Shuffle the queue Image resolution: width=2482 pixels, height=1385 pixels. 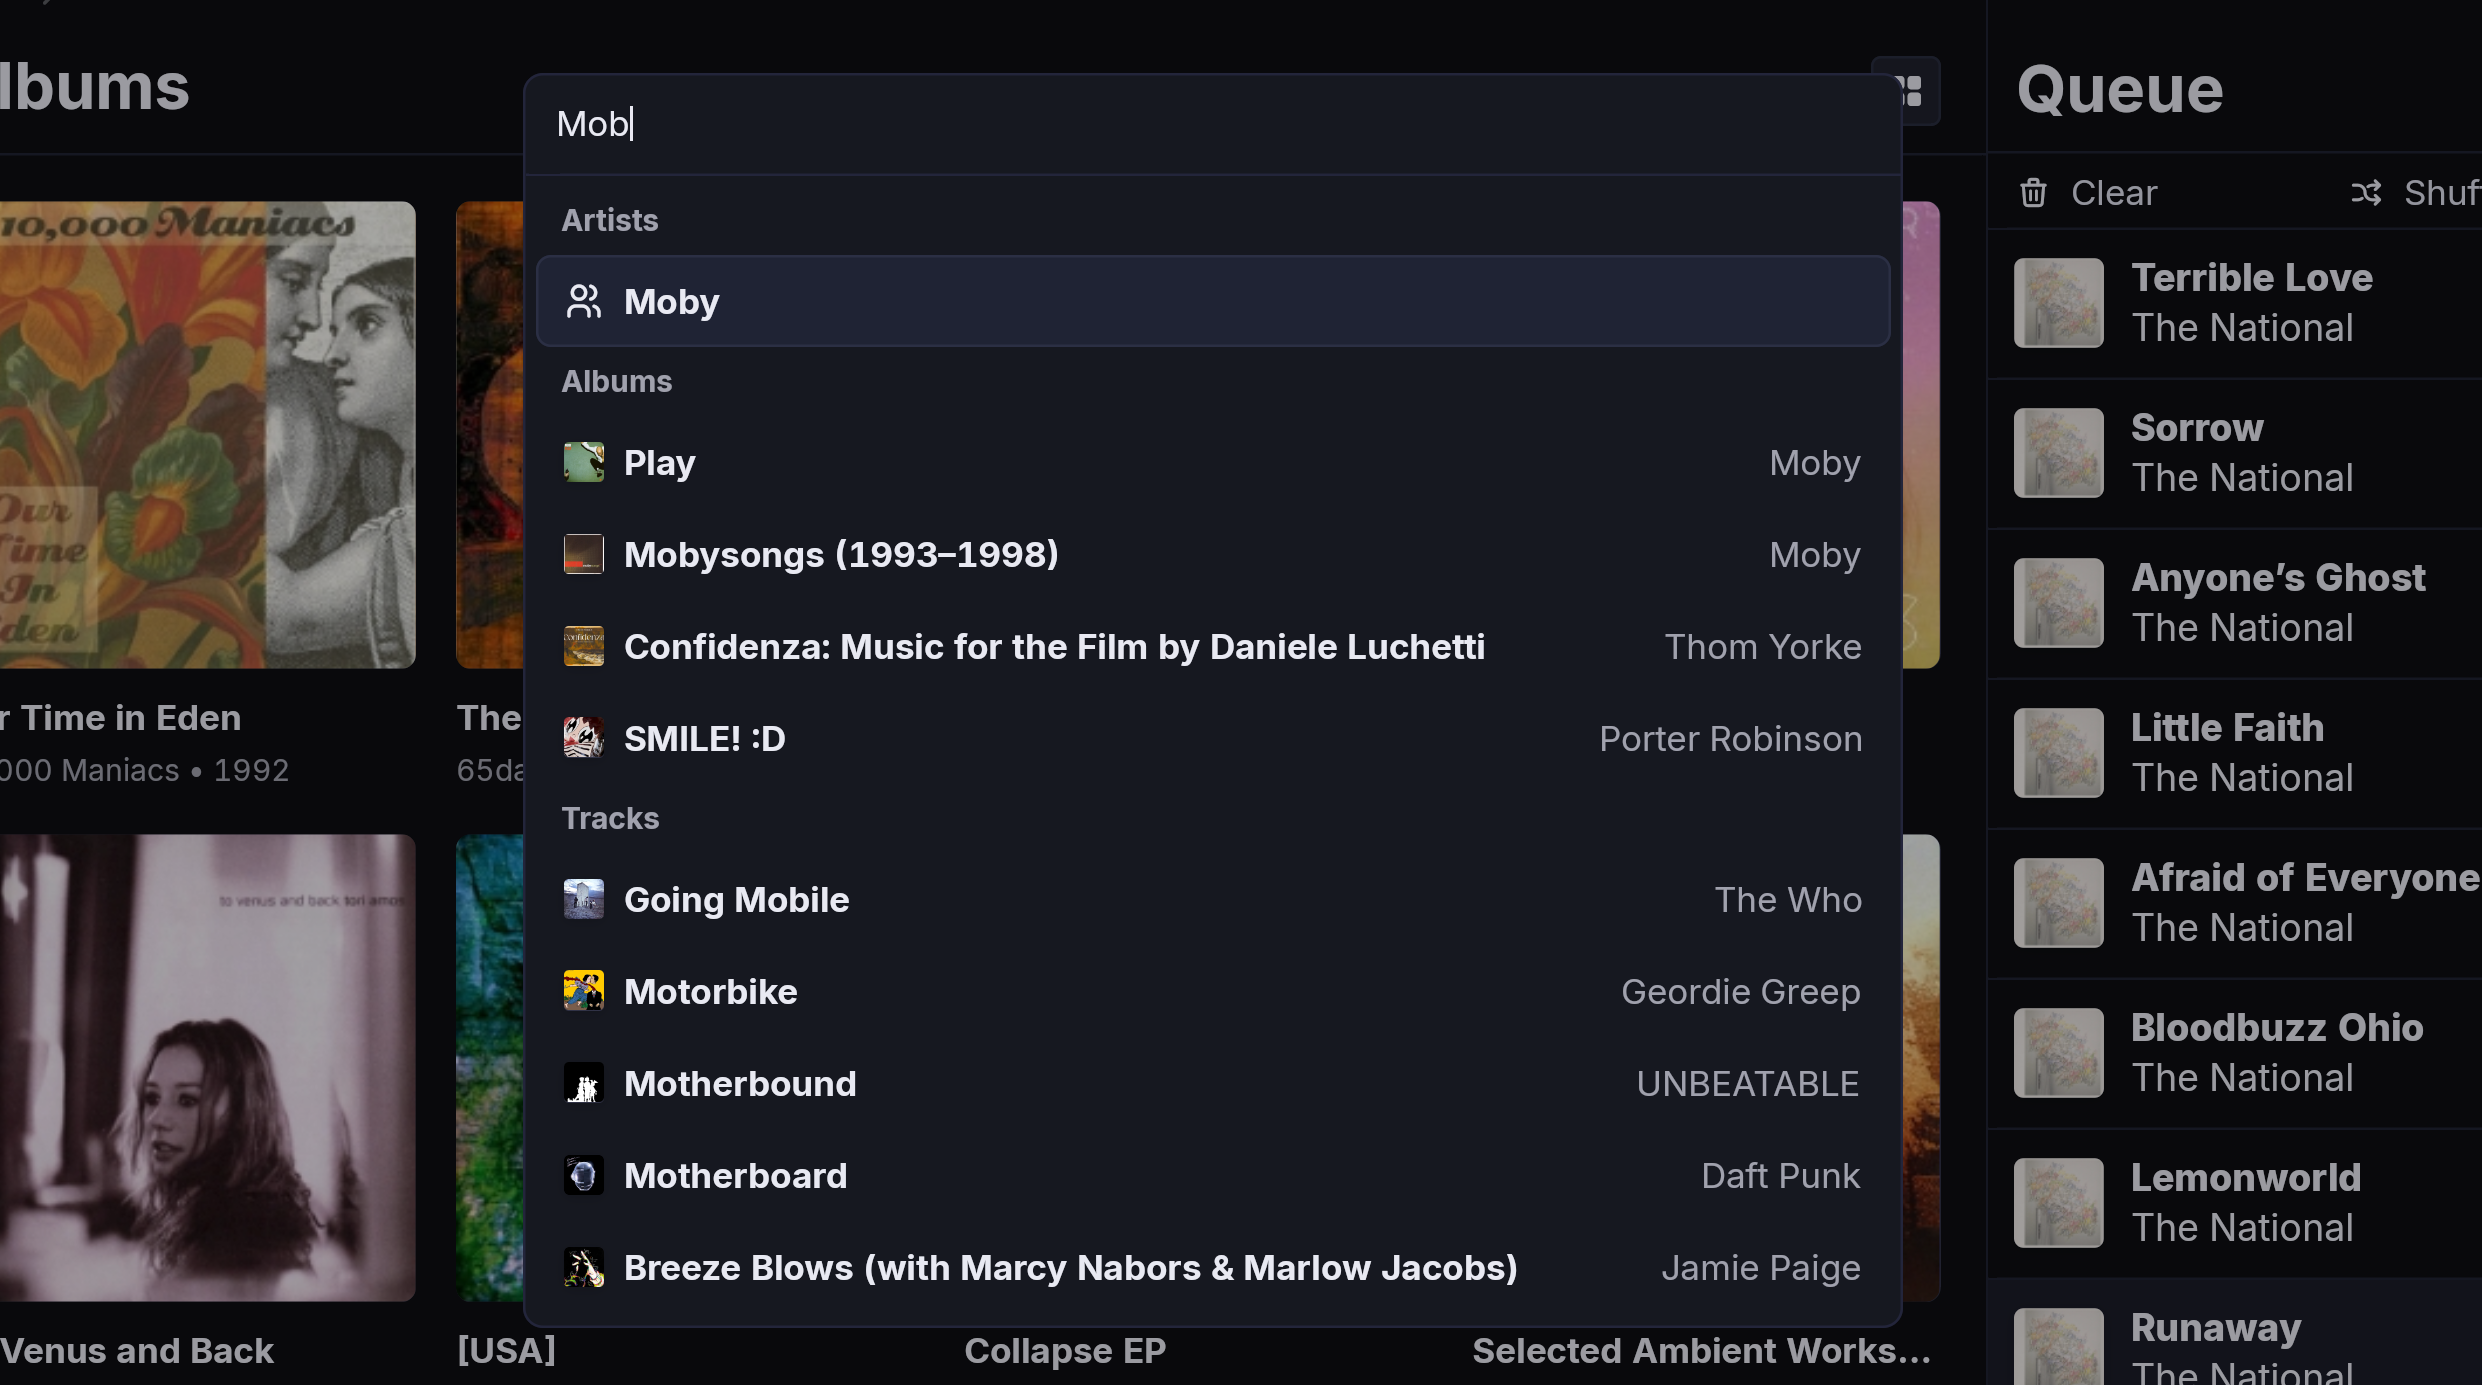pyautogui.click(x=2410, y=192)
